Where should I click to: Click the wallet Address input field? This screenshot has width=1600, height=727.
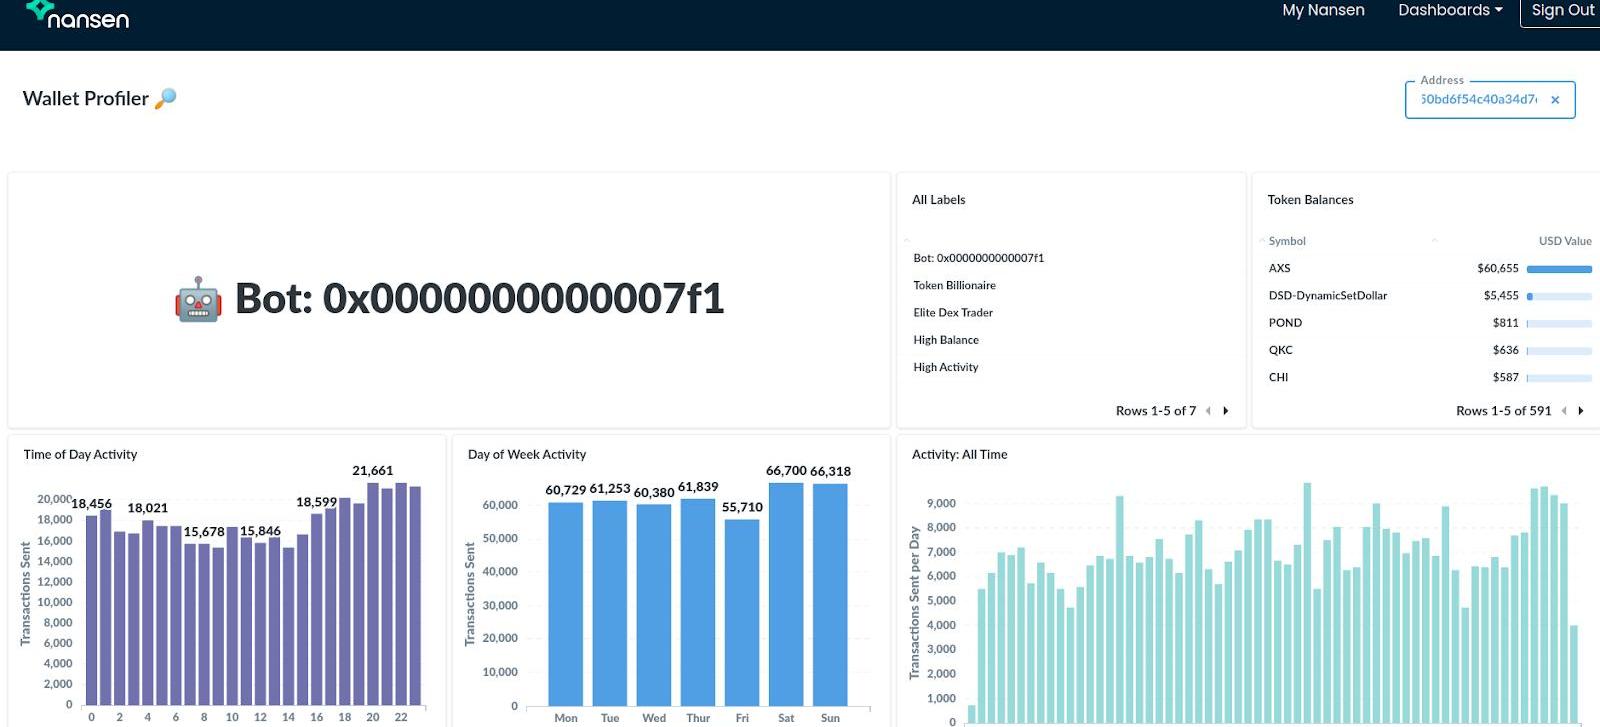1478,100
